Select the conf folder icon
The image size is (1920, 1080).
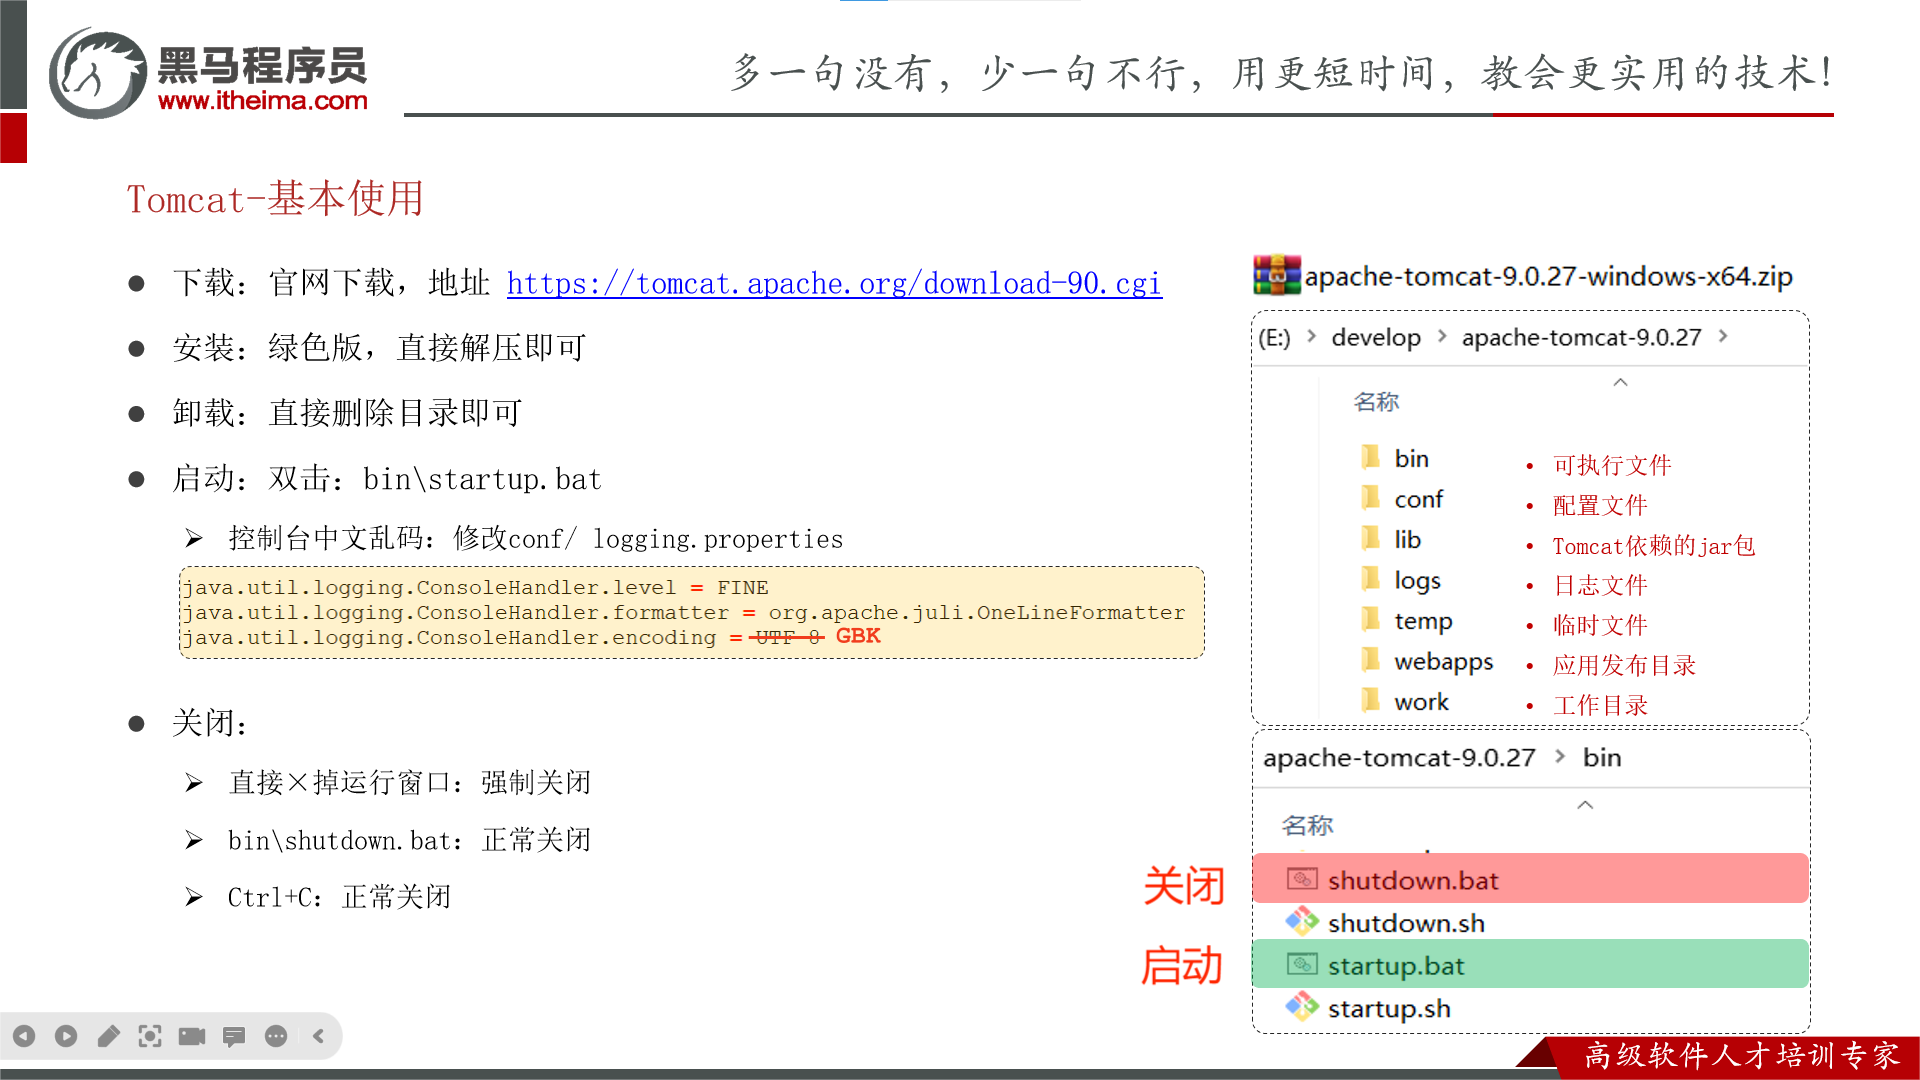tap(1371, 497)
